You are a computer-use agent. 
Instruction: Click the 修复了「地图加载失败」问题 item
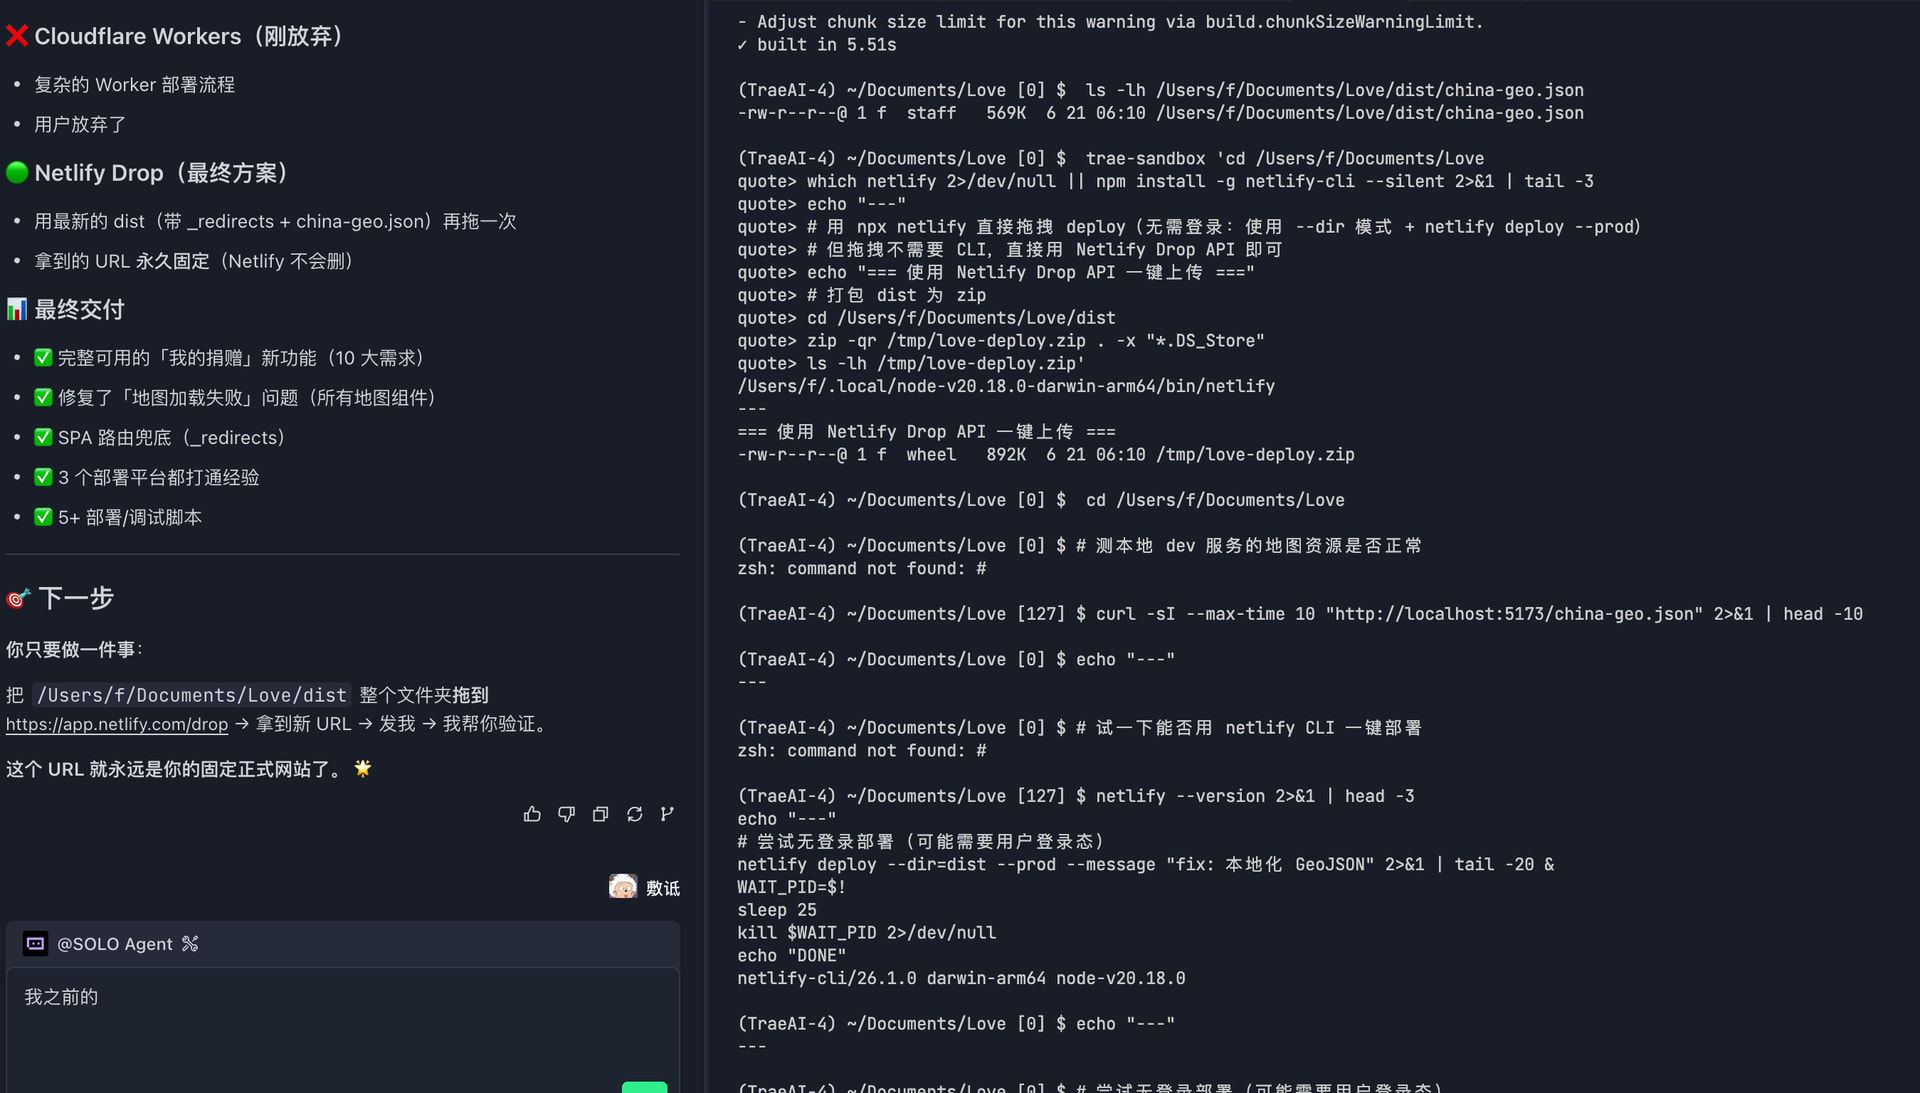pos(239,398)
